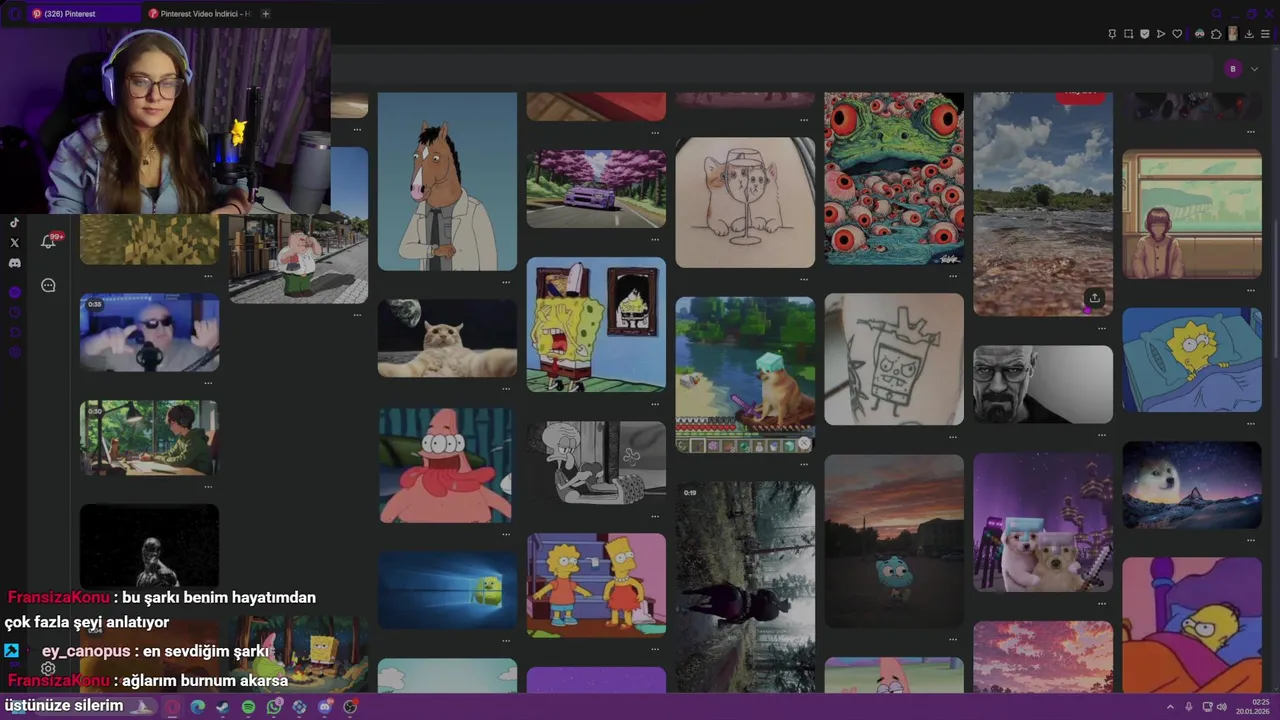Open the Minecraft doge by lake pin
Viewport: 1280px width, 720px height.
pyautogui.click(x=745, y=375)
